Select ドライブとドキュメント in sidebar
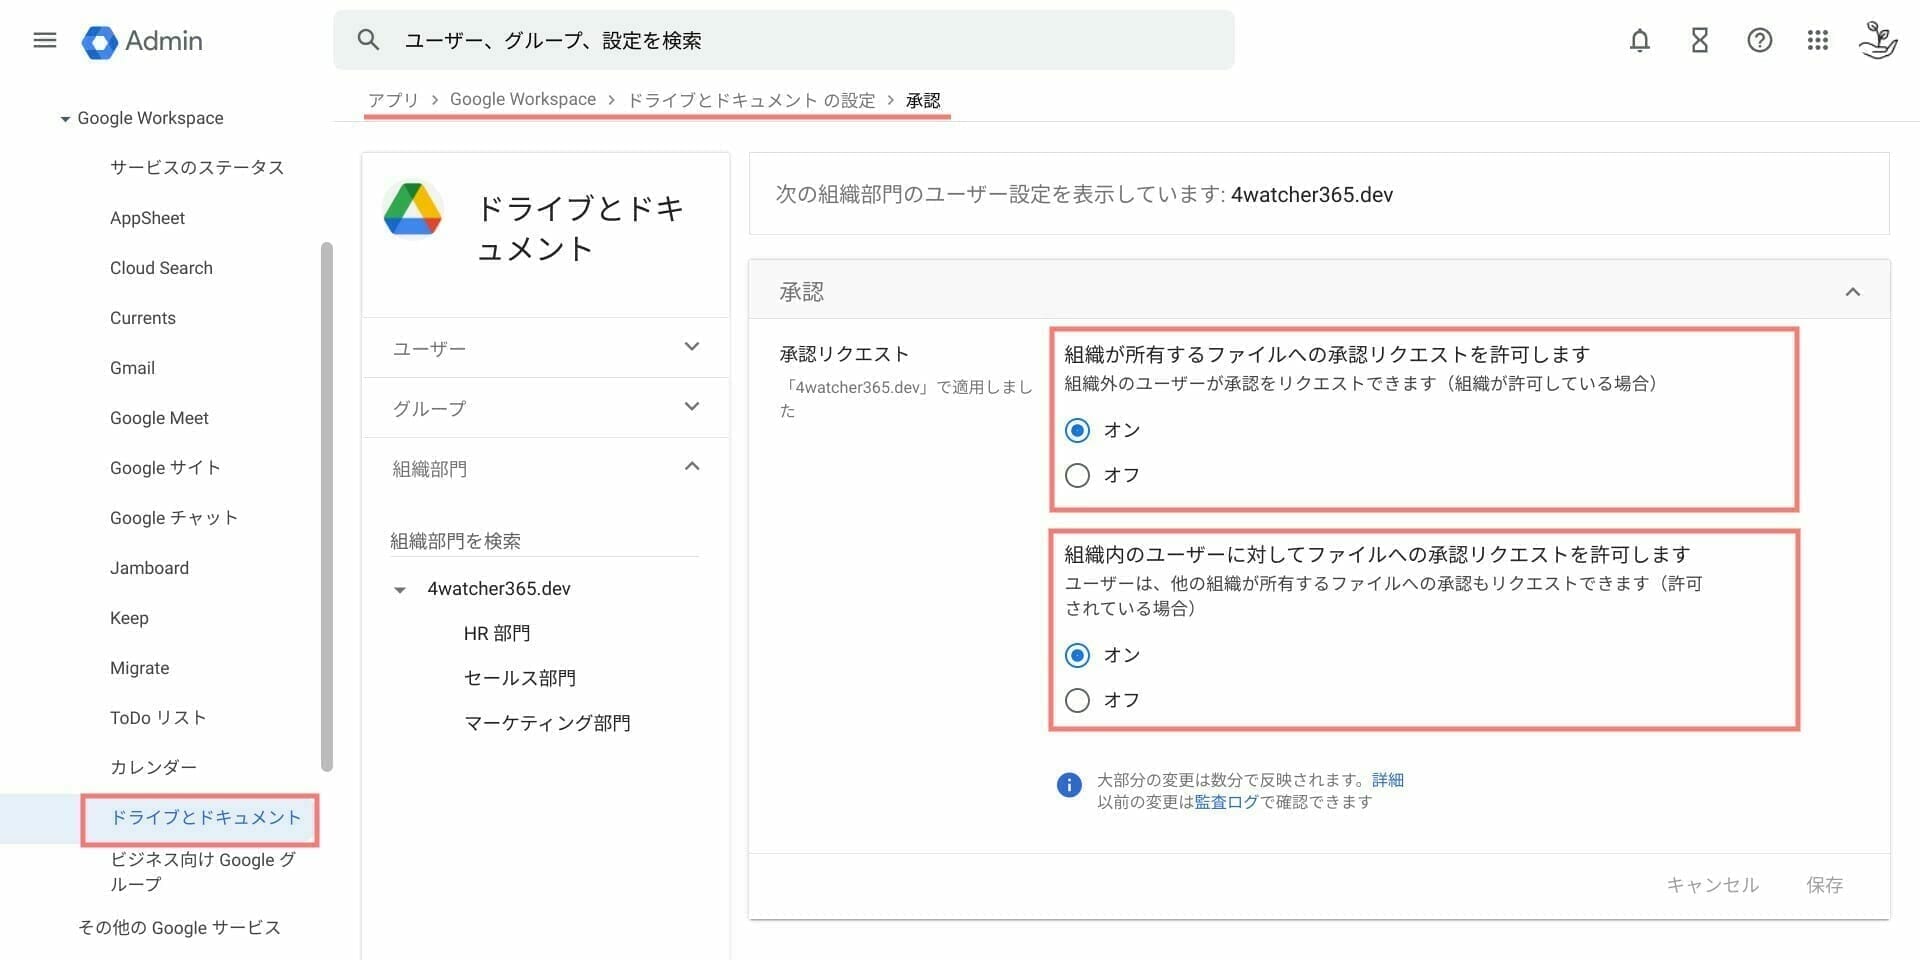Image resolution: width=1920 pixels, height=960 pixels. point(205,818)
